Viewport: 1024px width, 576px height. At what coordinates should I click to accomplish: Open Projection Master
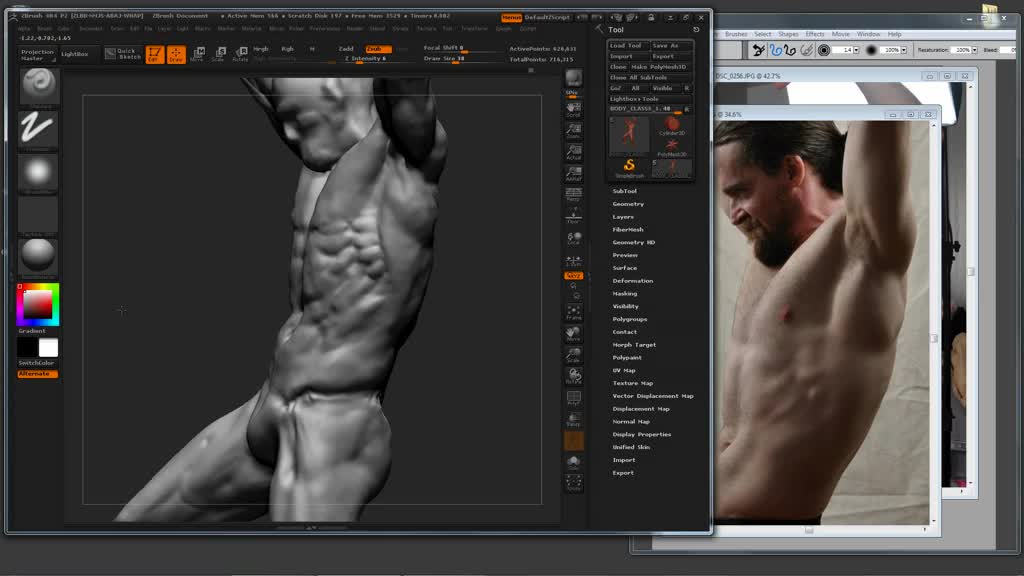[x=37, y=55]
